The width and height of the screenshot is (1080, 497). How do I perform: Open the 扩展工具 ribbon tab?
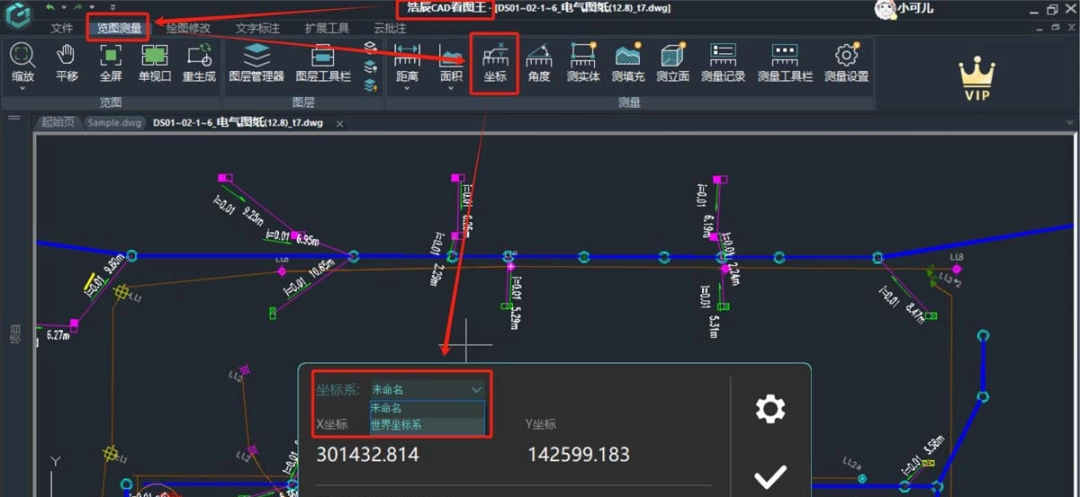(327, 29)
